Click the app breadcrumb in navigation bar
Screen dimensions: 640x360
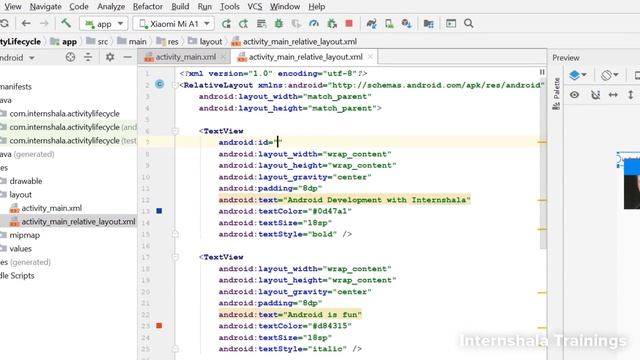pos(64,42)
